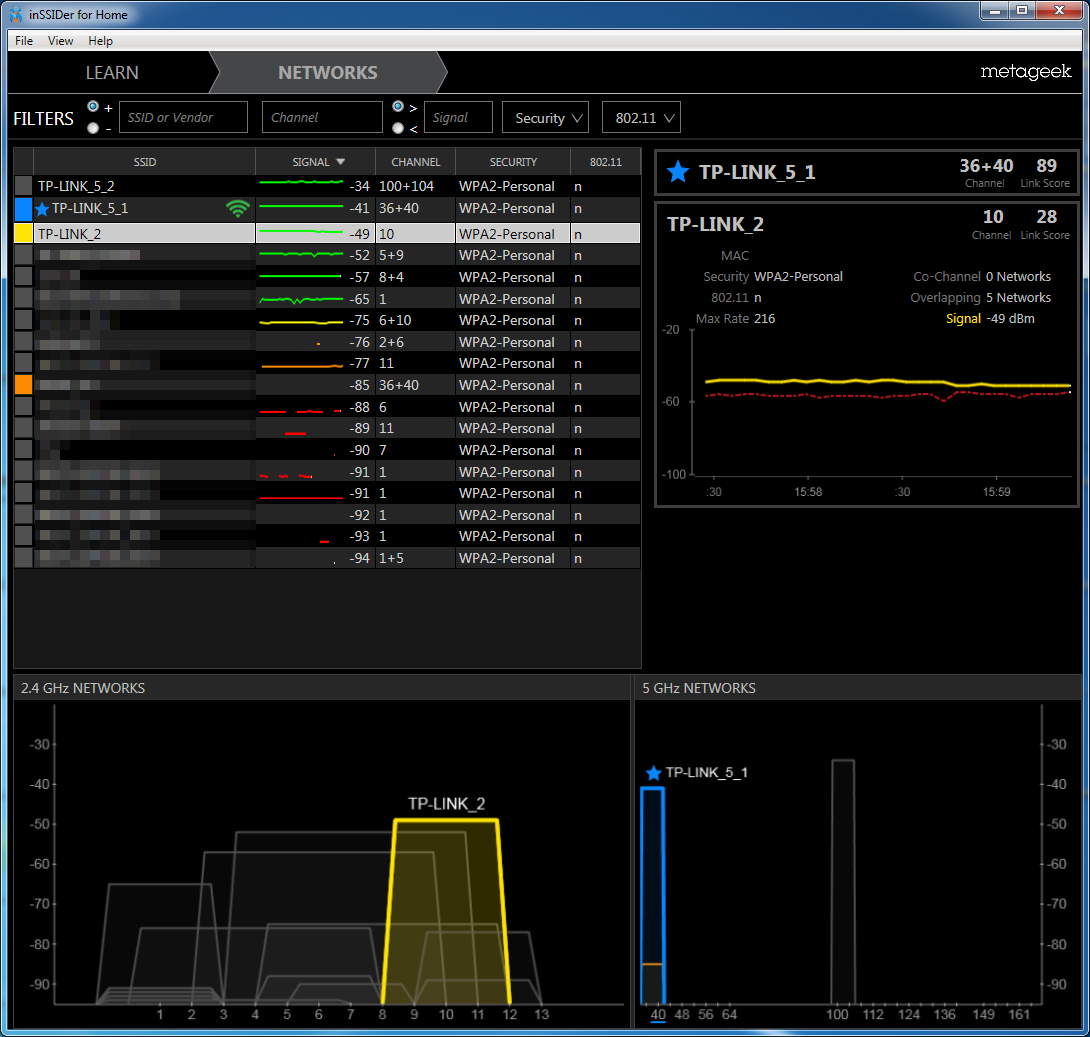Click the -57 signal value
Viewport: 1090px width, 1037px height.
point(359,277)
